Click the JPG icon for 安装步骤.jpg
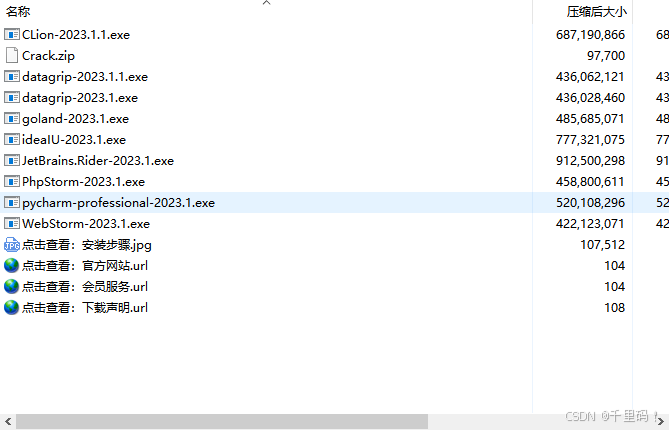Screen dimensions: 669x430 tap(12, 244)
